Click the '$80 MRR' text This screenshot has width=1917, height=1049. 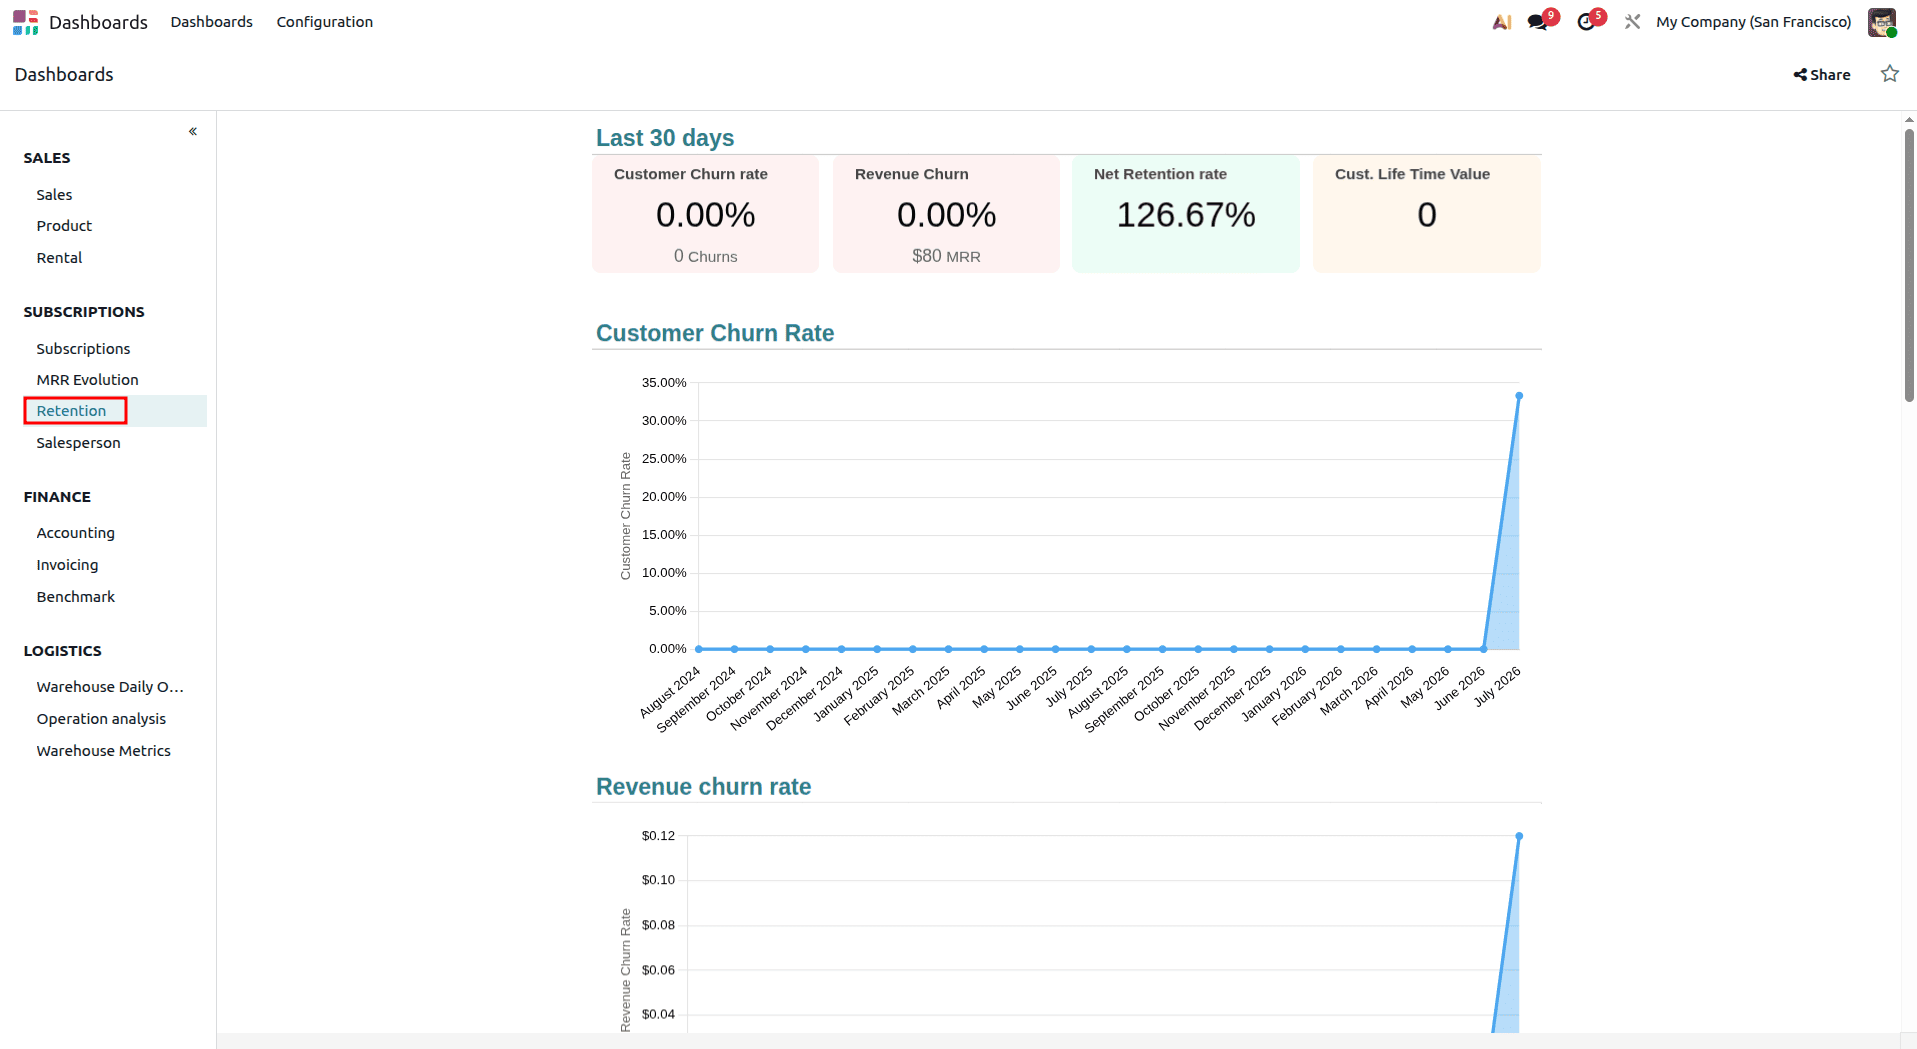pyautogui.click(x=946, y=256)
